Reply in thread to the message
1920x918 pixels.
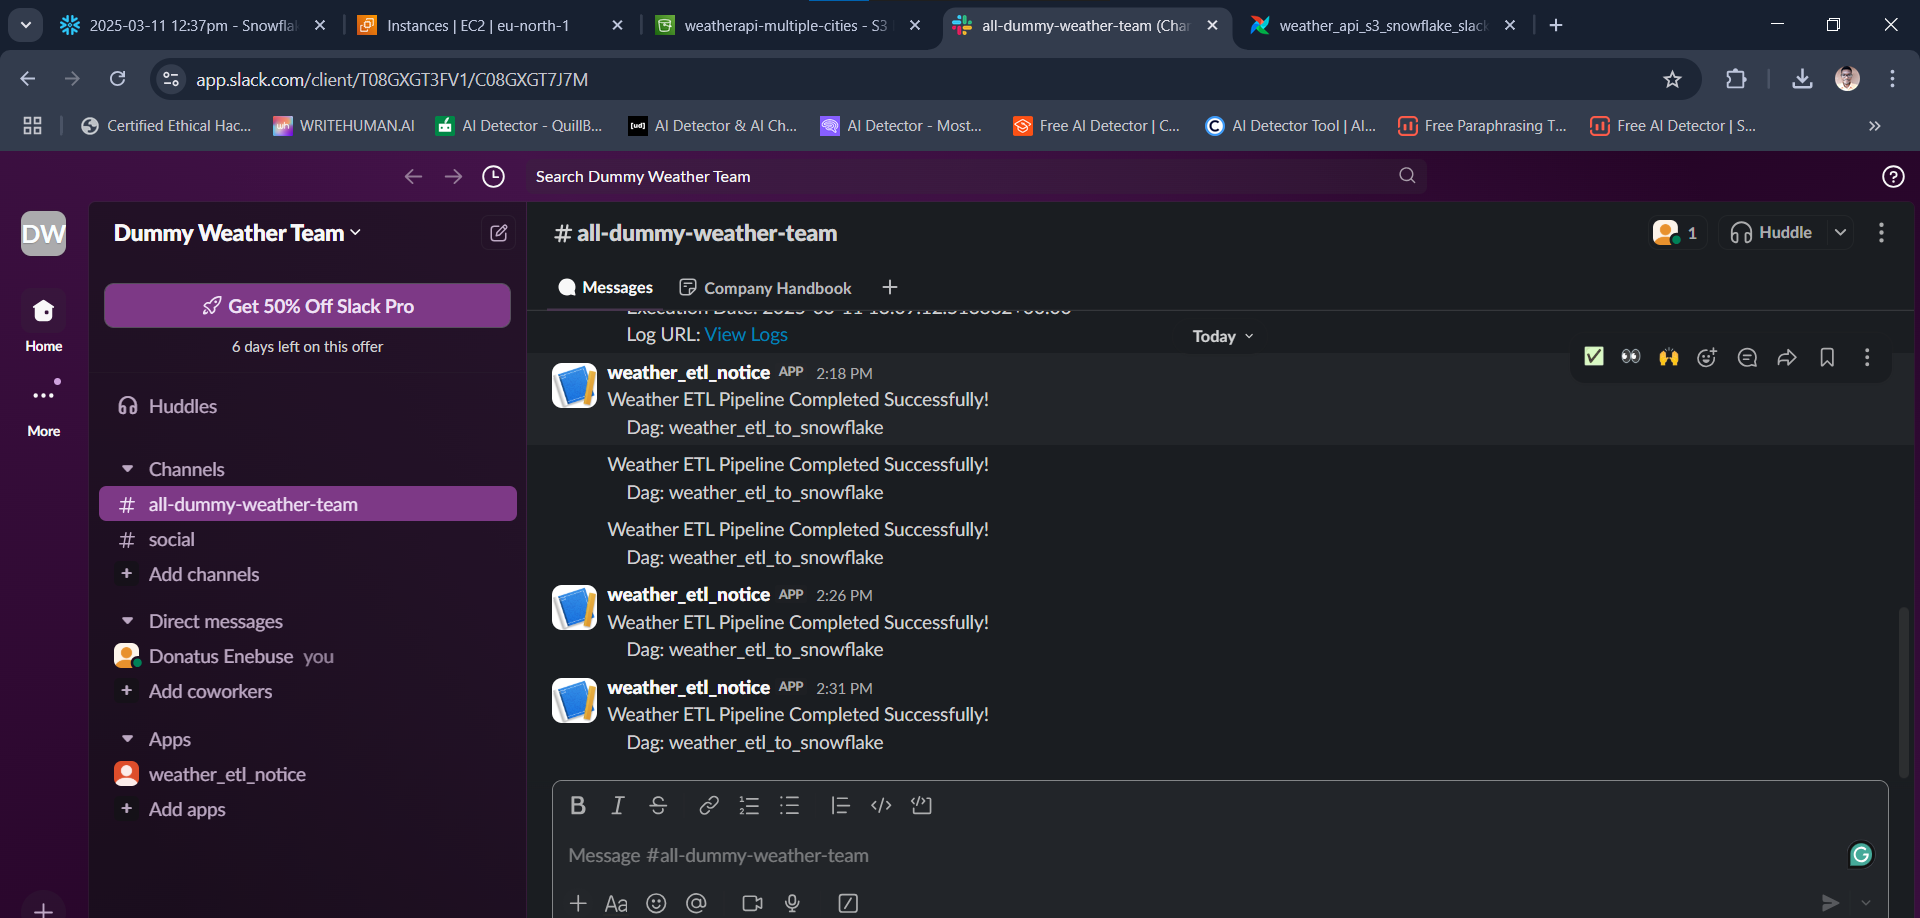pos(1747,357)
